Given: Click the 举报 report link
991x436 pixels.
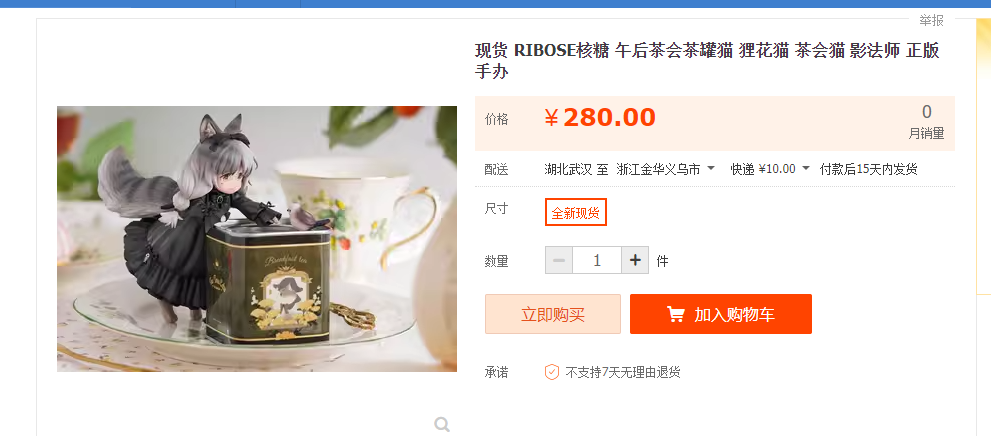Looking at the screenshot, I should click(x=932, y=20).
